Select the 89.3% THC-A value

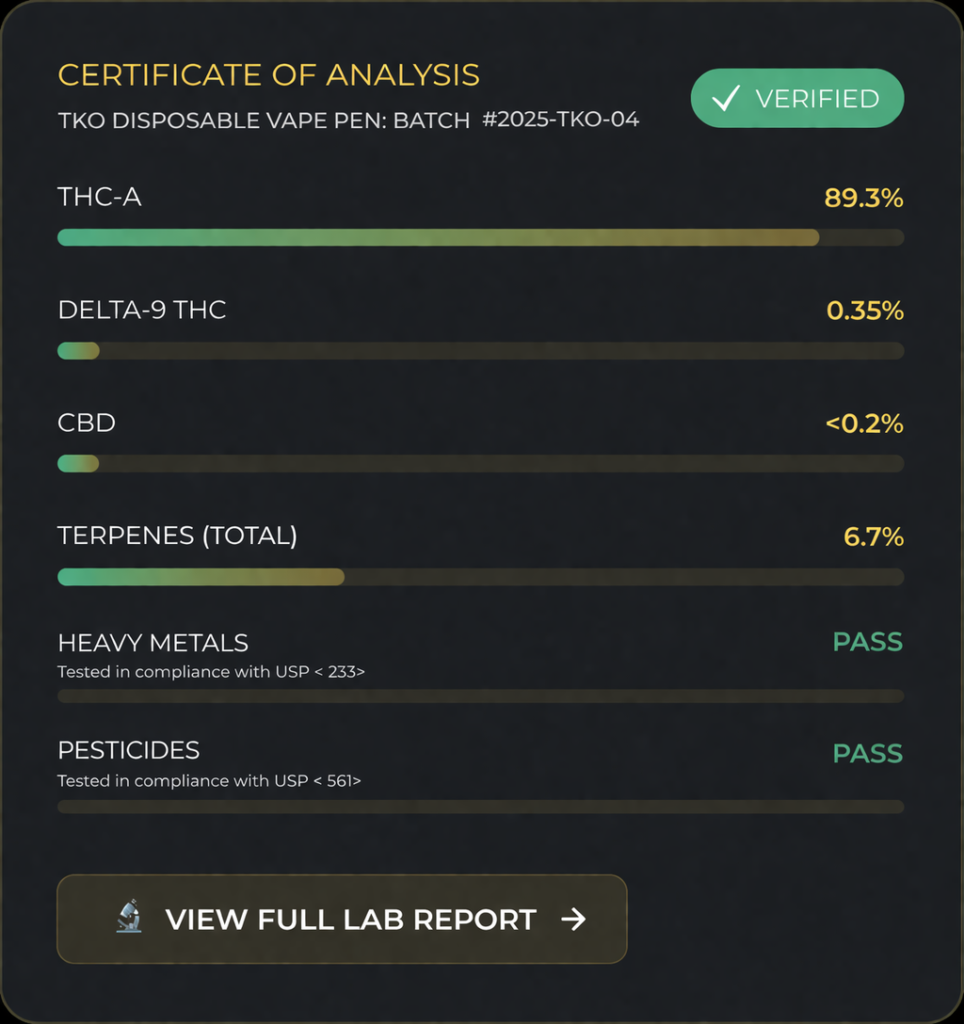[863, 198]
